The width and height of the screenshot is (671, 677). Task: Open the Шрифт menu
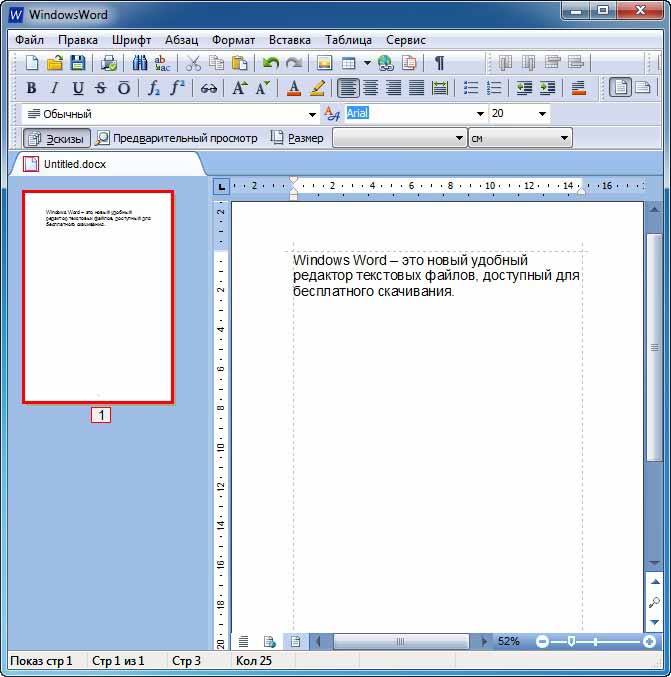(x=131, y=40)
